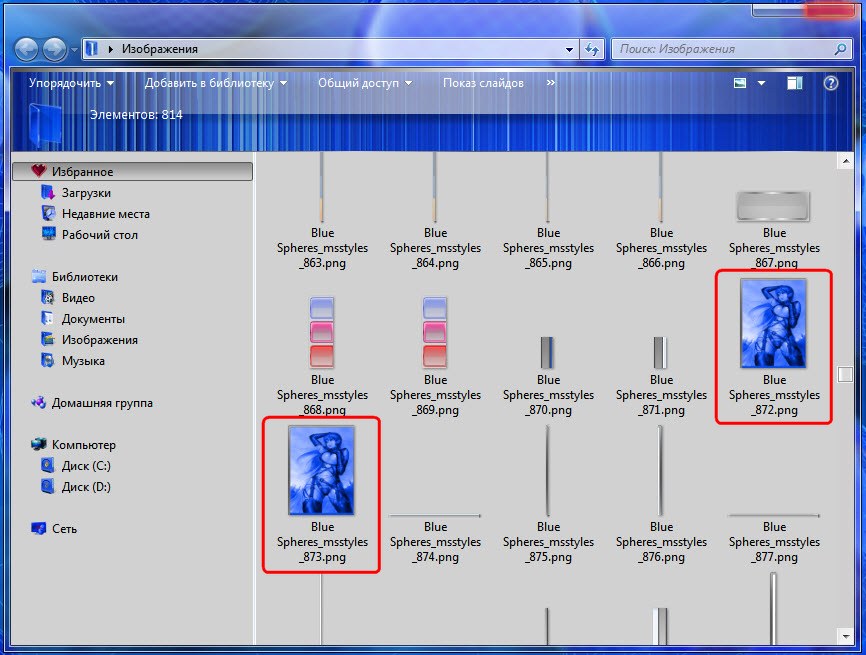
Task: Open the Документы library
Action: [x=93, y=319]
